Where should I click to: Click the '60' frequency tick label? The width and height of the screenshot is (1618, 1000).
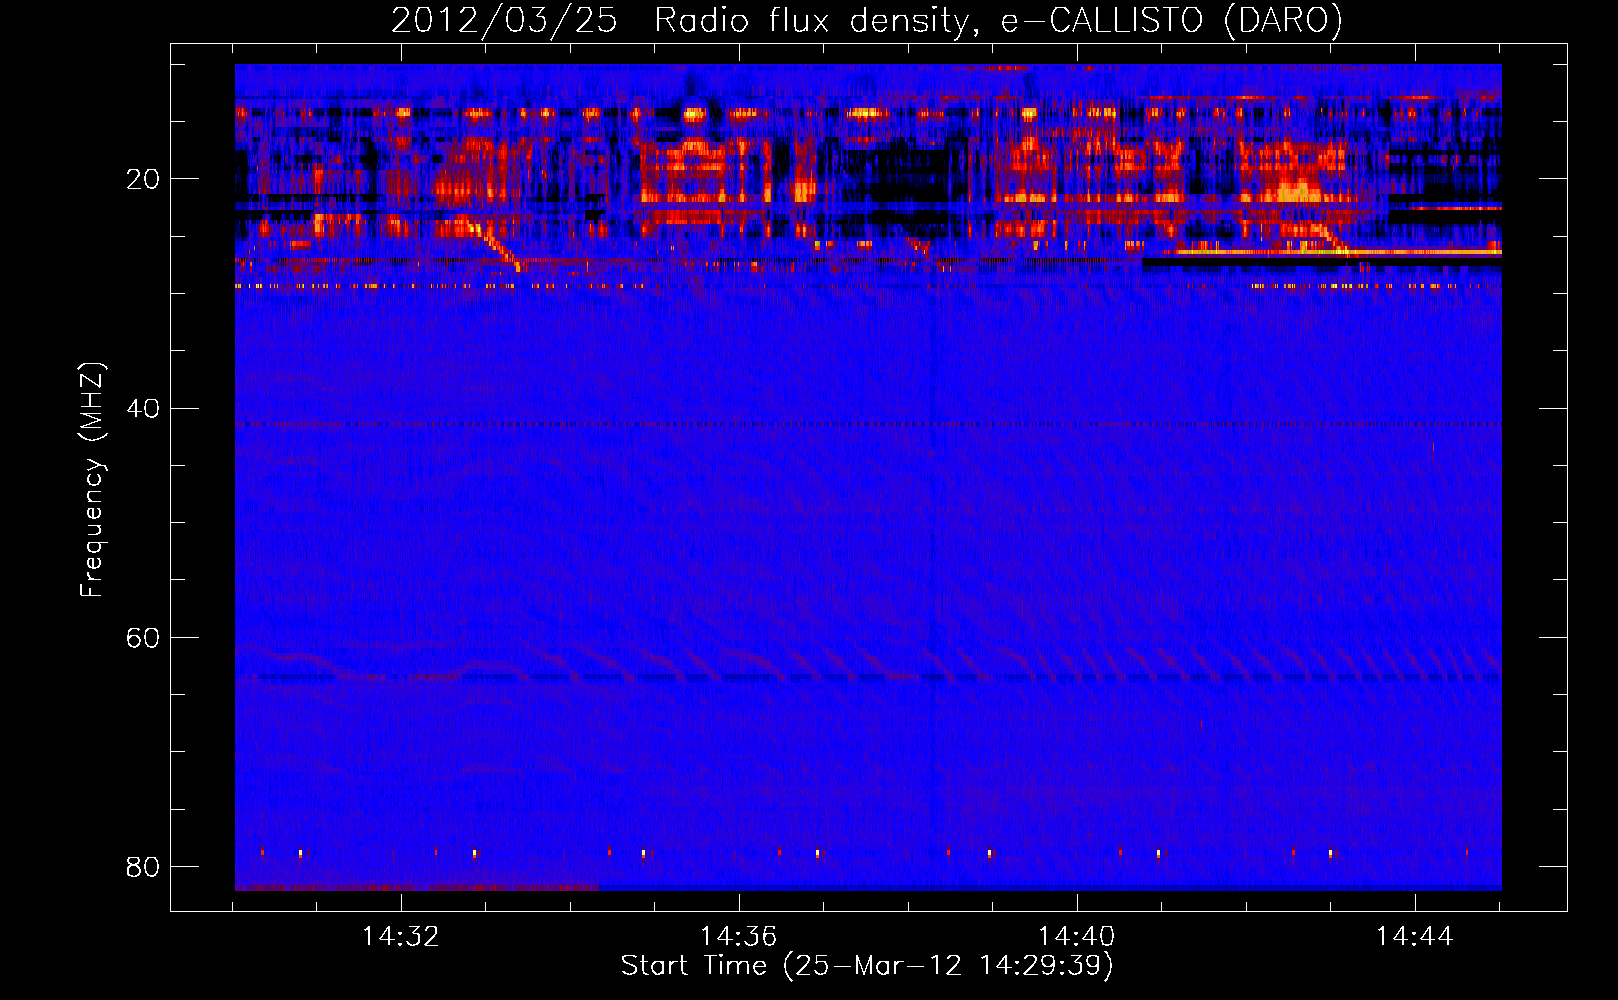[x=143, y=638]
